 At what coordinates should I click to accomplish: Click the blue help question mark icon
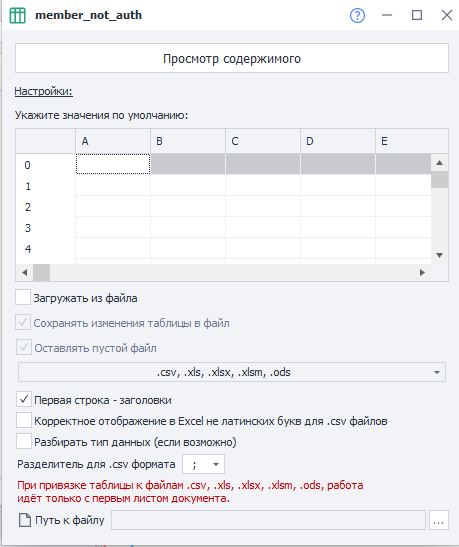click(357, 16)
